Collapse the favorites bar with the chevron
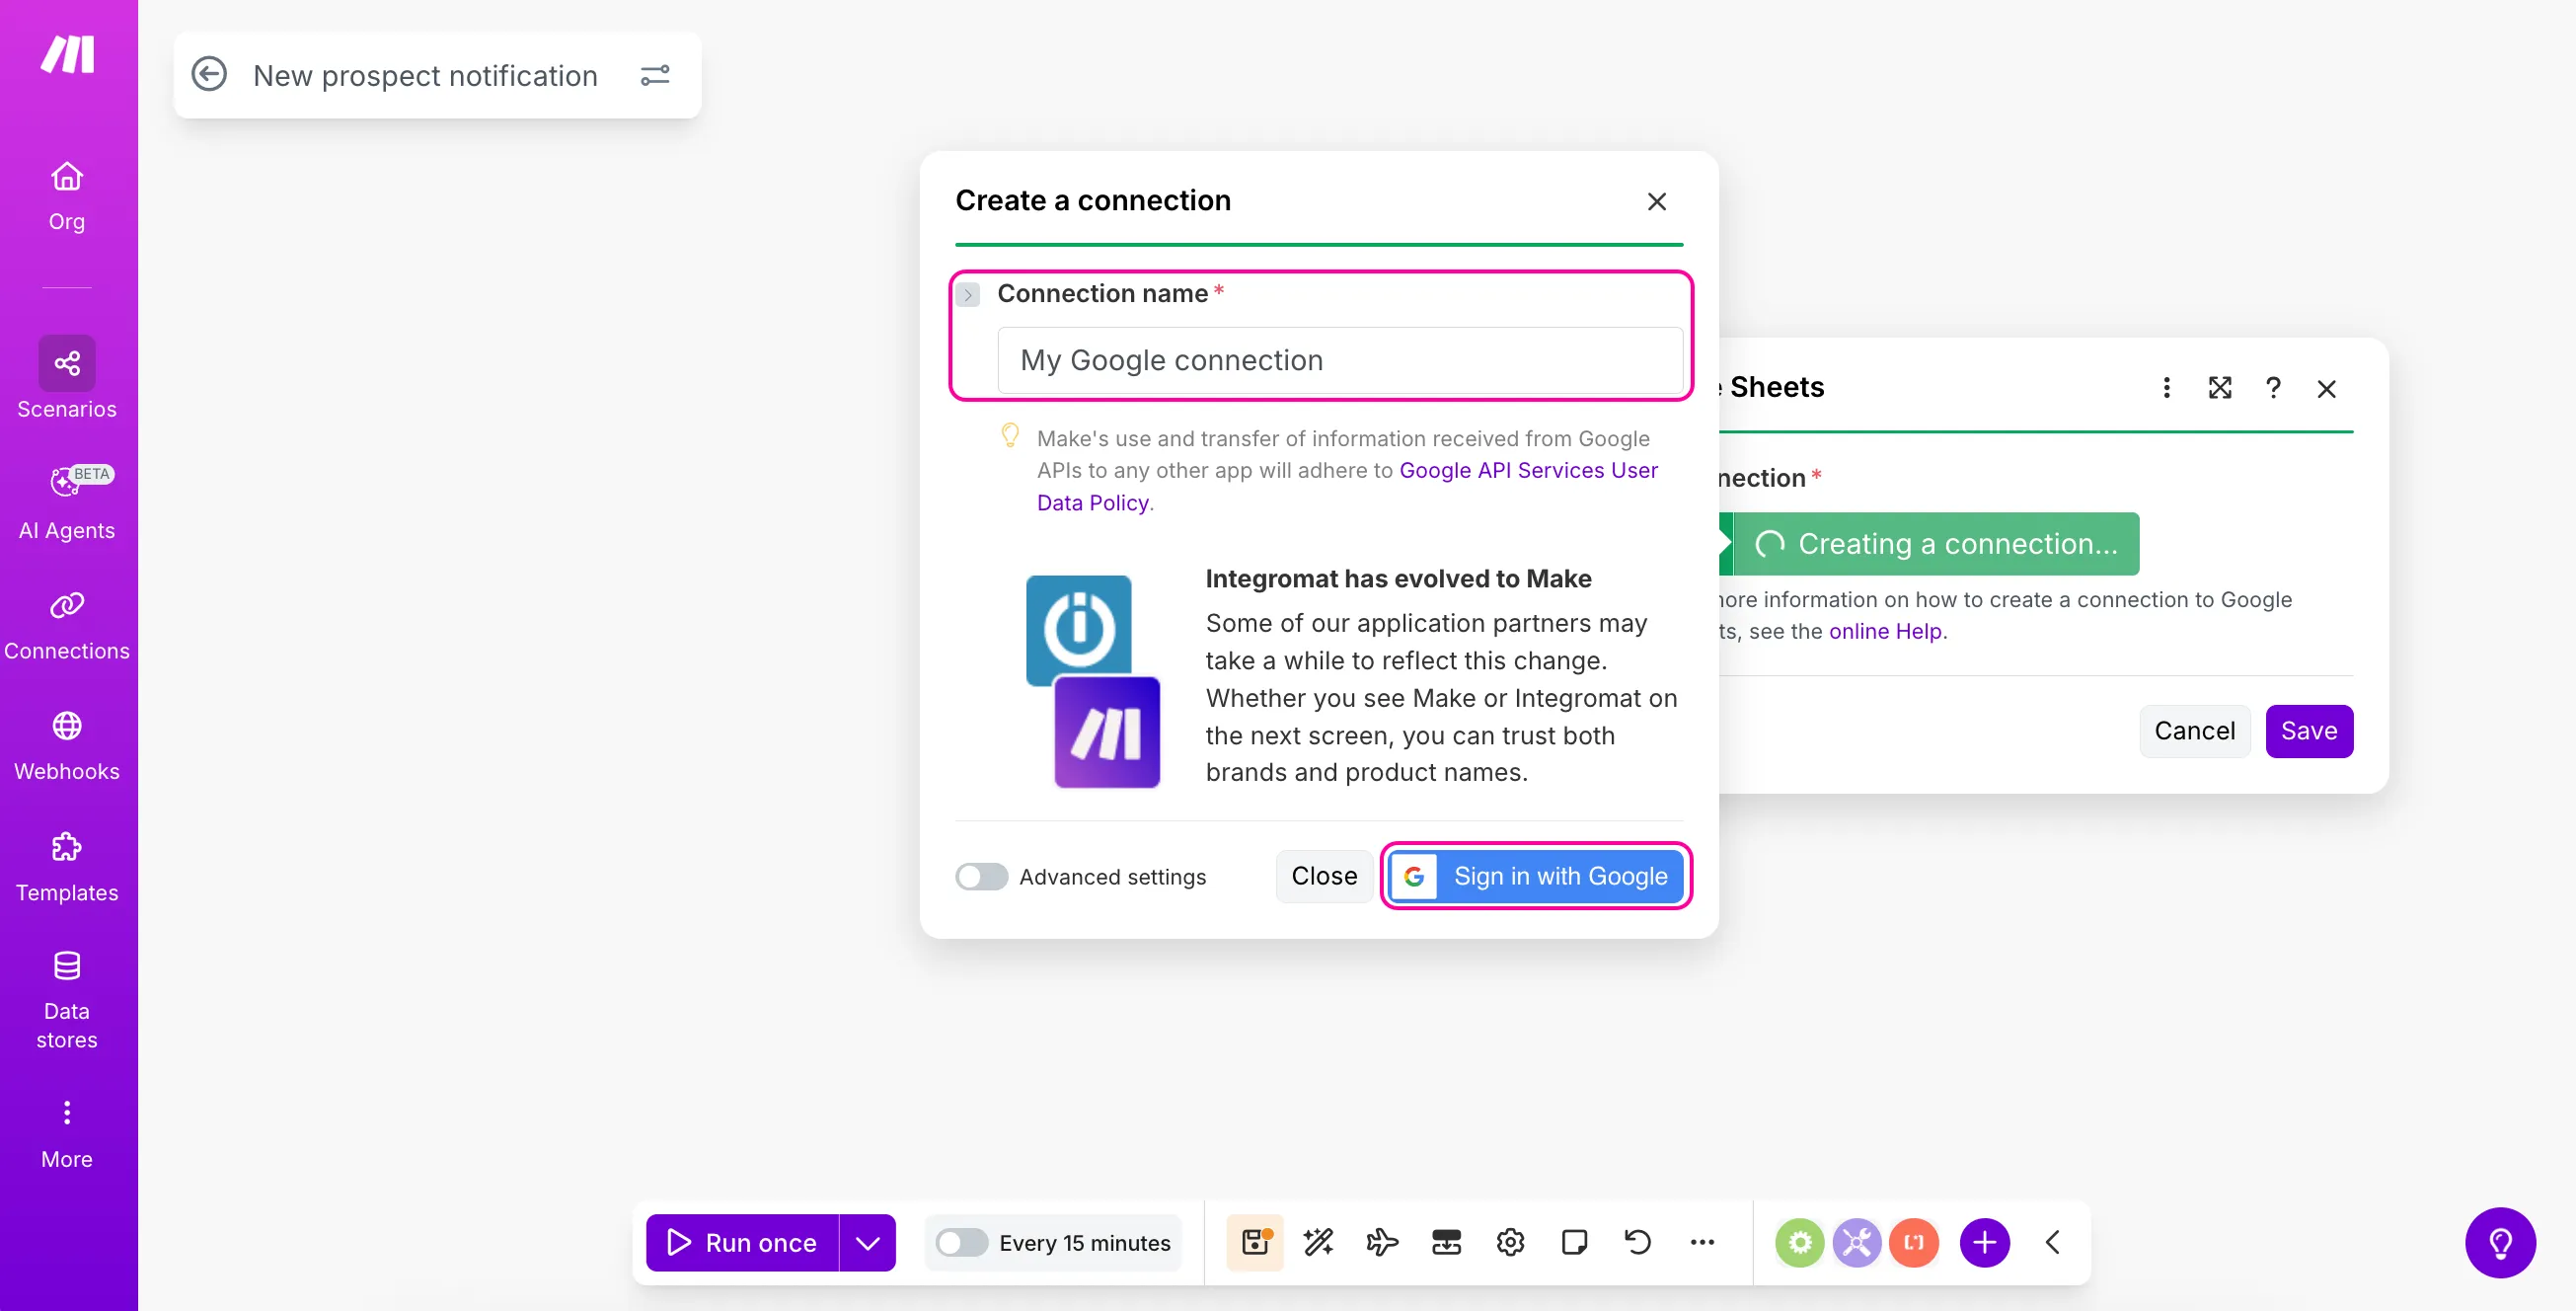 2053,1242
